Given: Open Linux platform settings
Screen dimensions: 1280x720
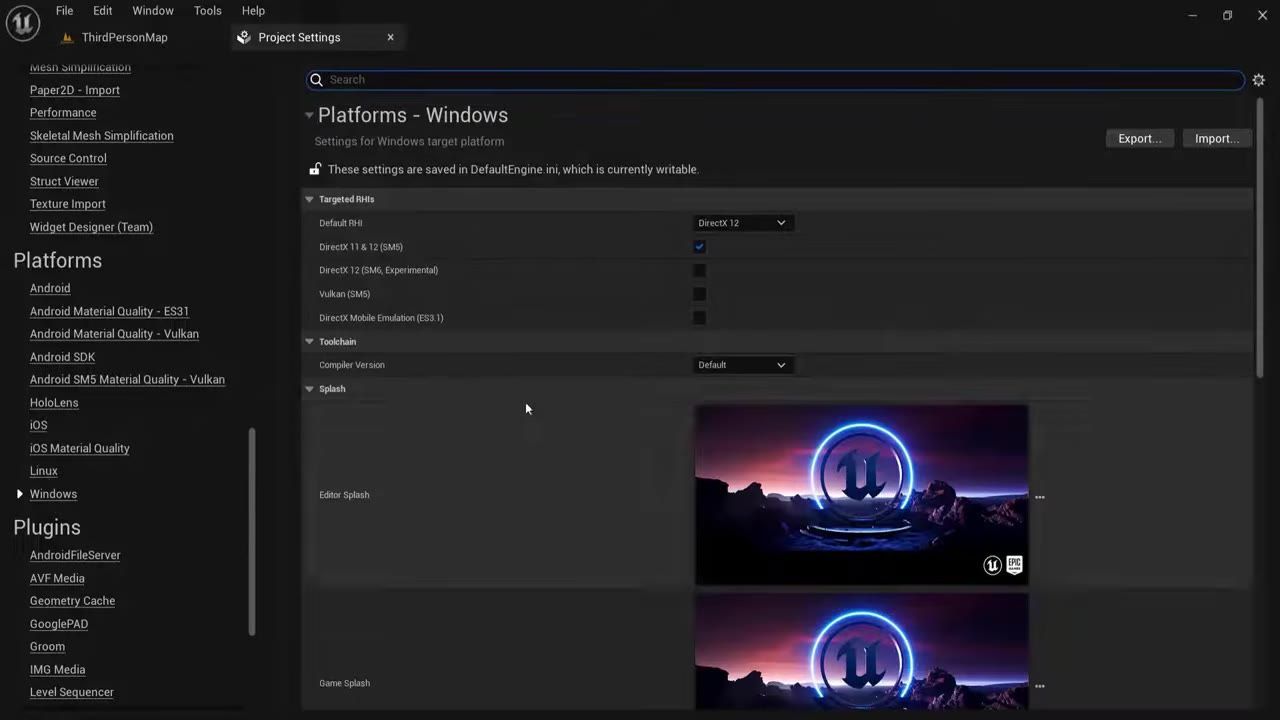Looking at the screenshot, I should [44, 471].
